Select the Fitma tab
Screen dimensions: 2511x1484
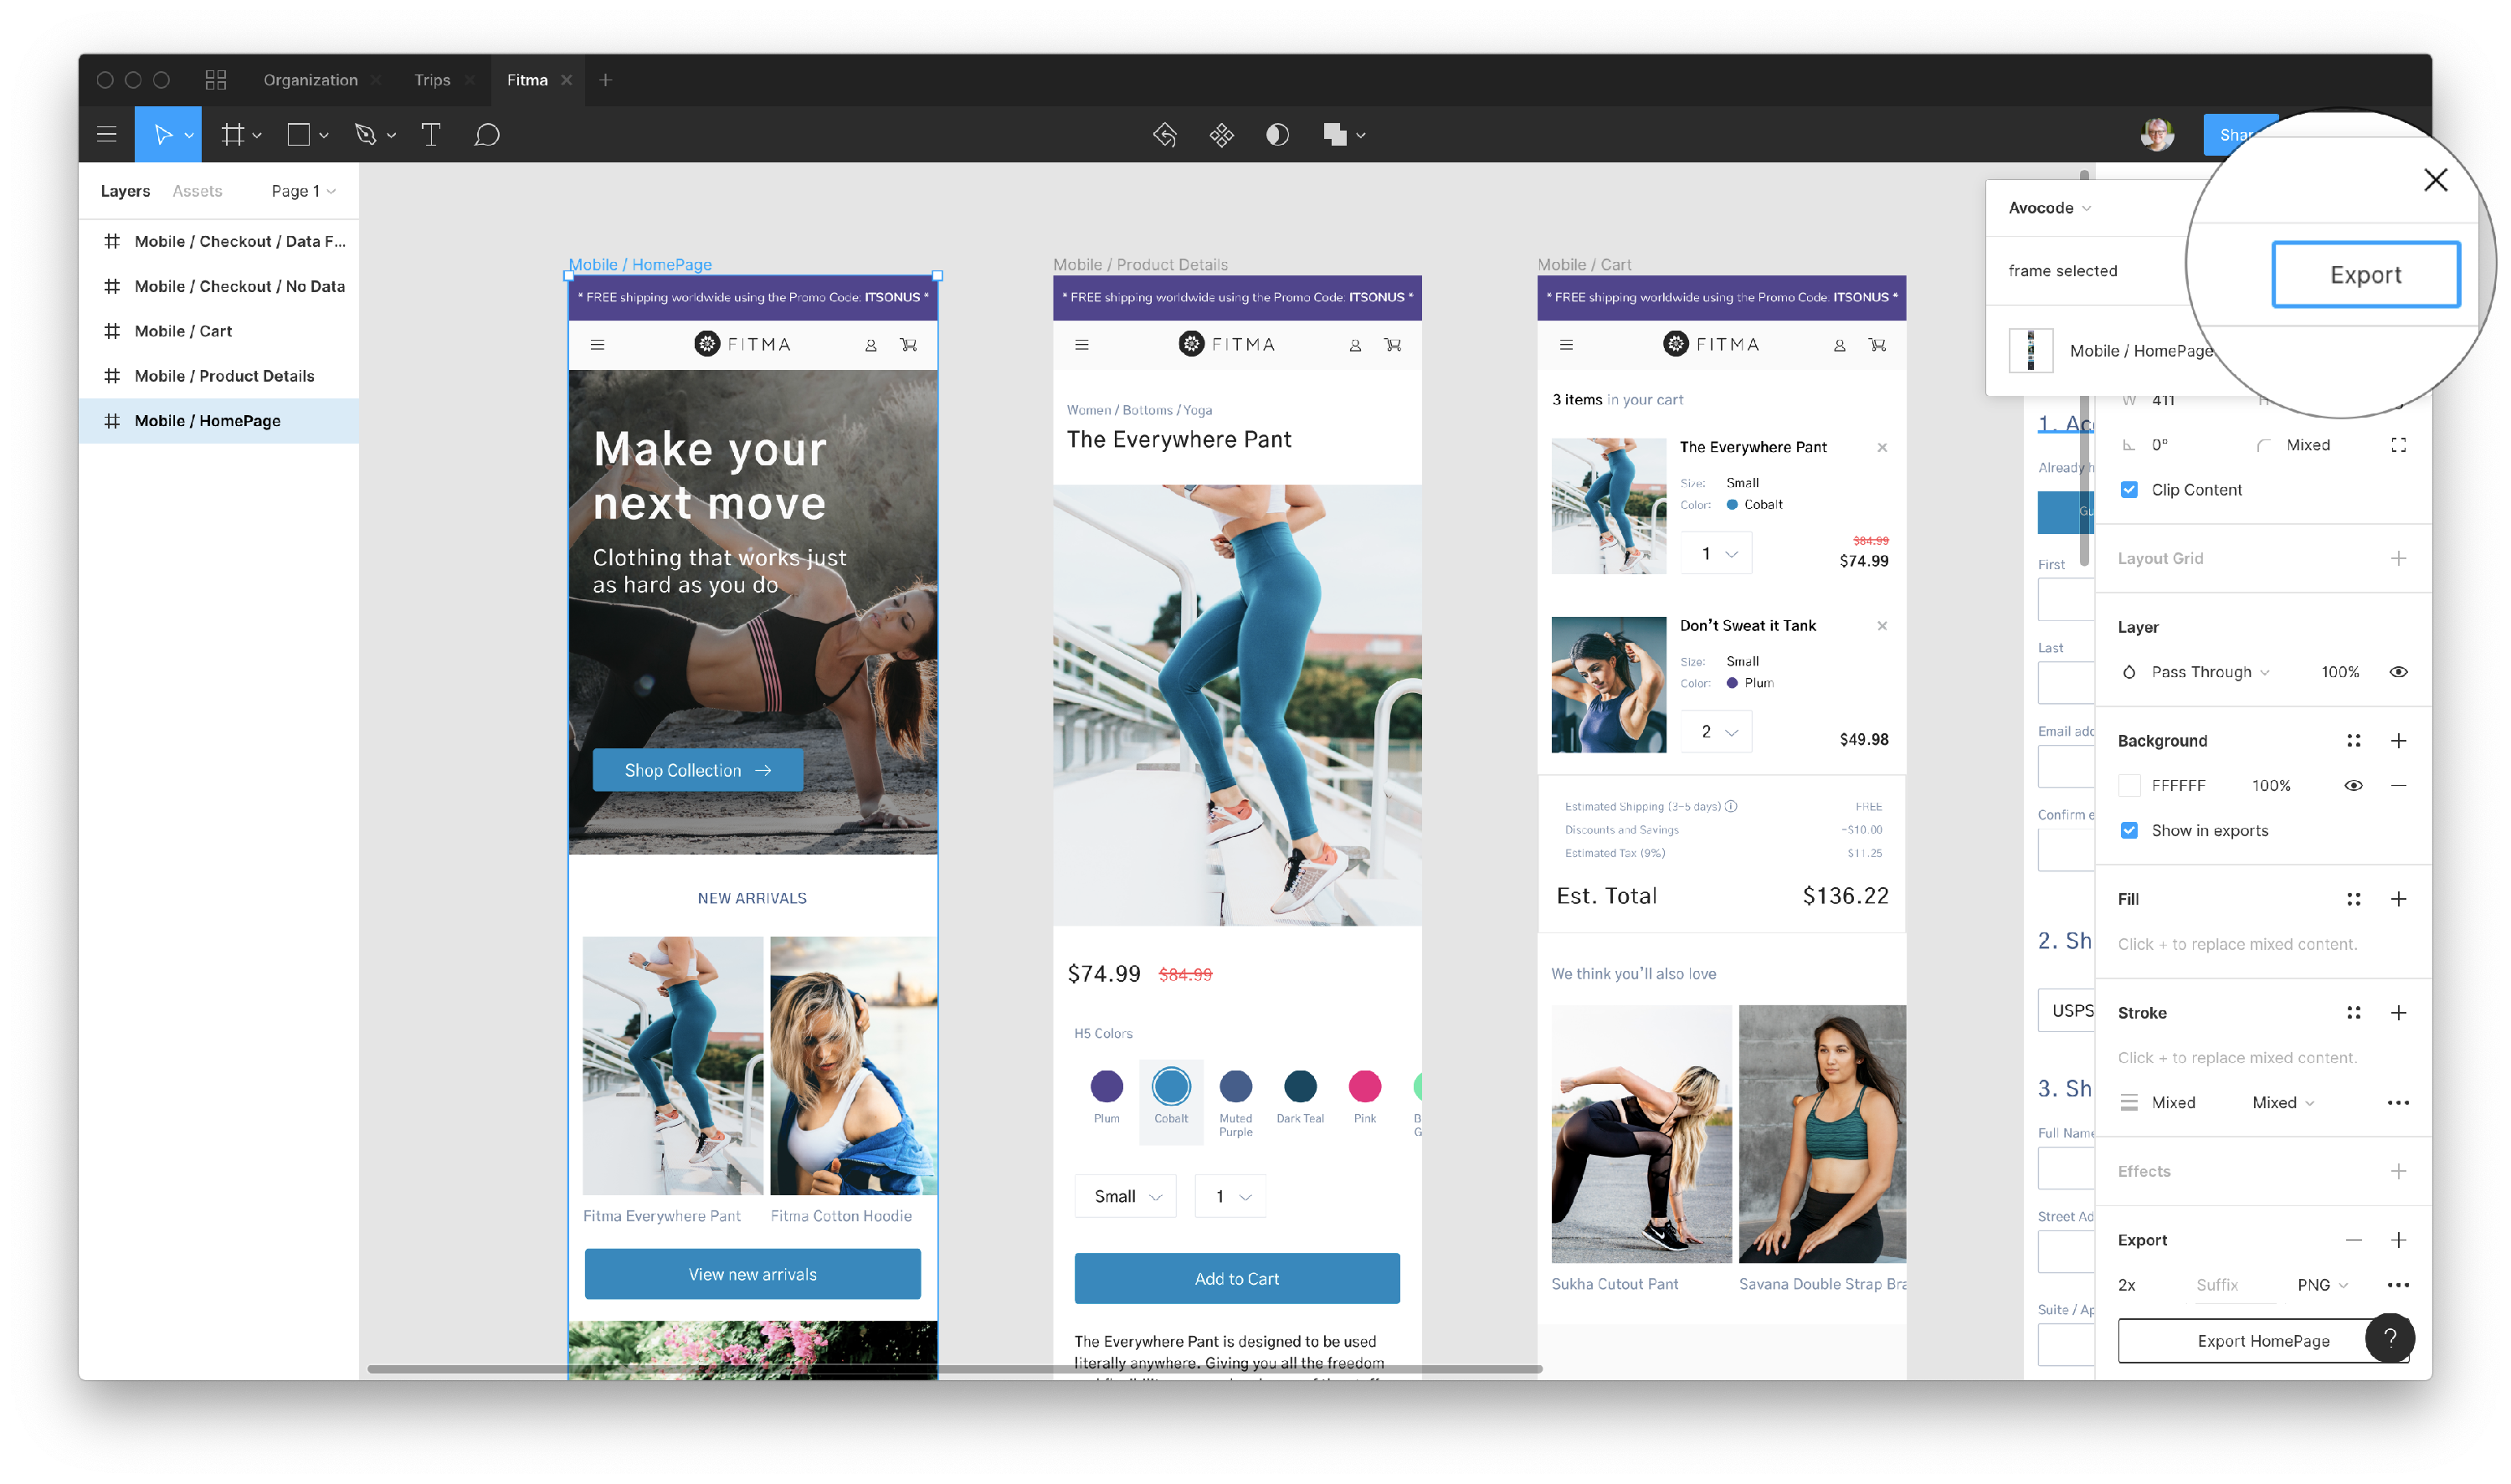point(527,80)
